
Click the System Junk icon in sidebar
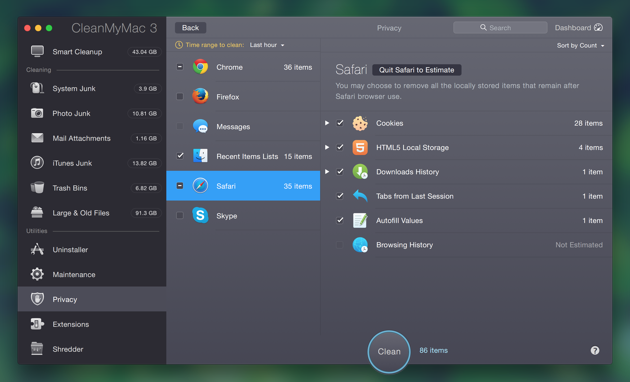click(37, 88)
